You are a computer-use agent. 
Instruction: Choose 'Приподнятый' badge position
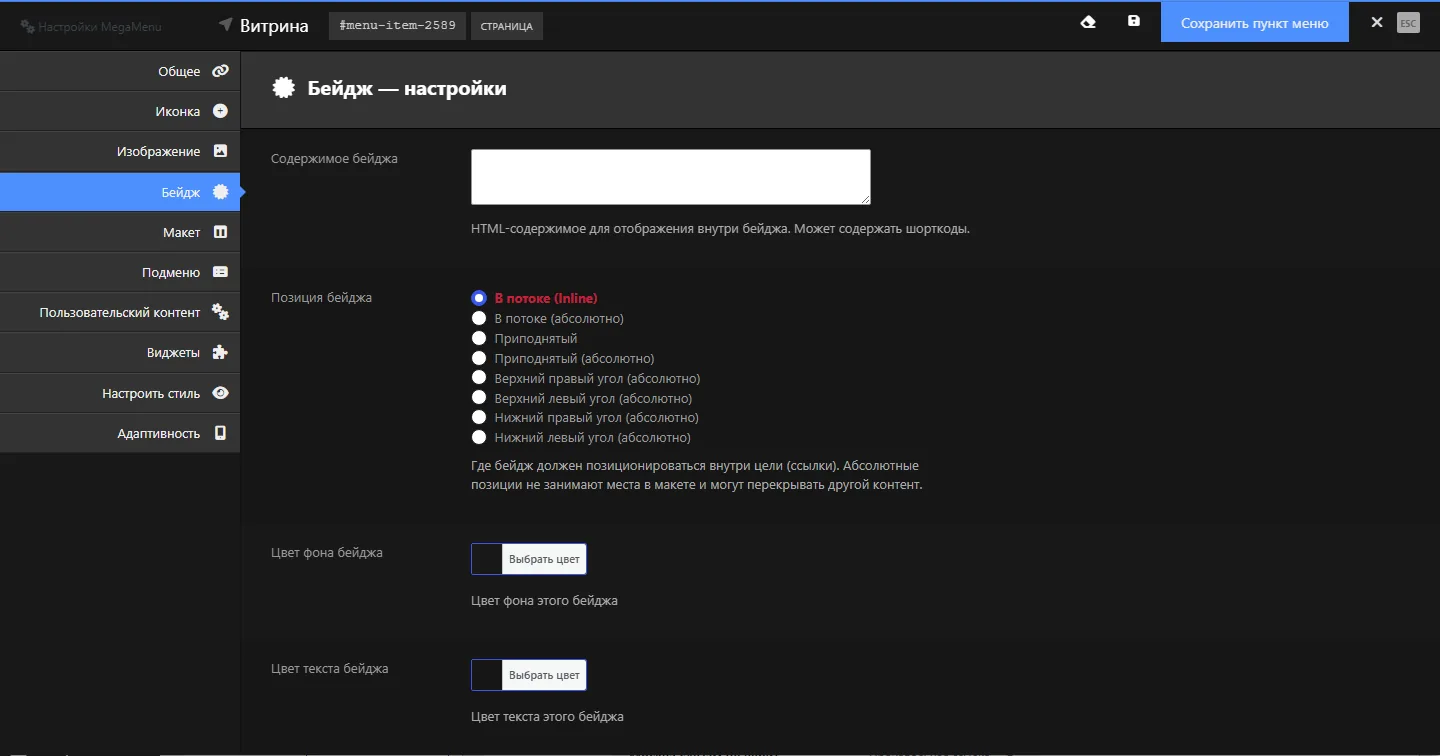click(x=479, y=338)
